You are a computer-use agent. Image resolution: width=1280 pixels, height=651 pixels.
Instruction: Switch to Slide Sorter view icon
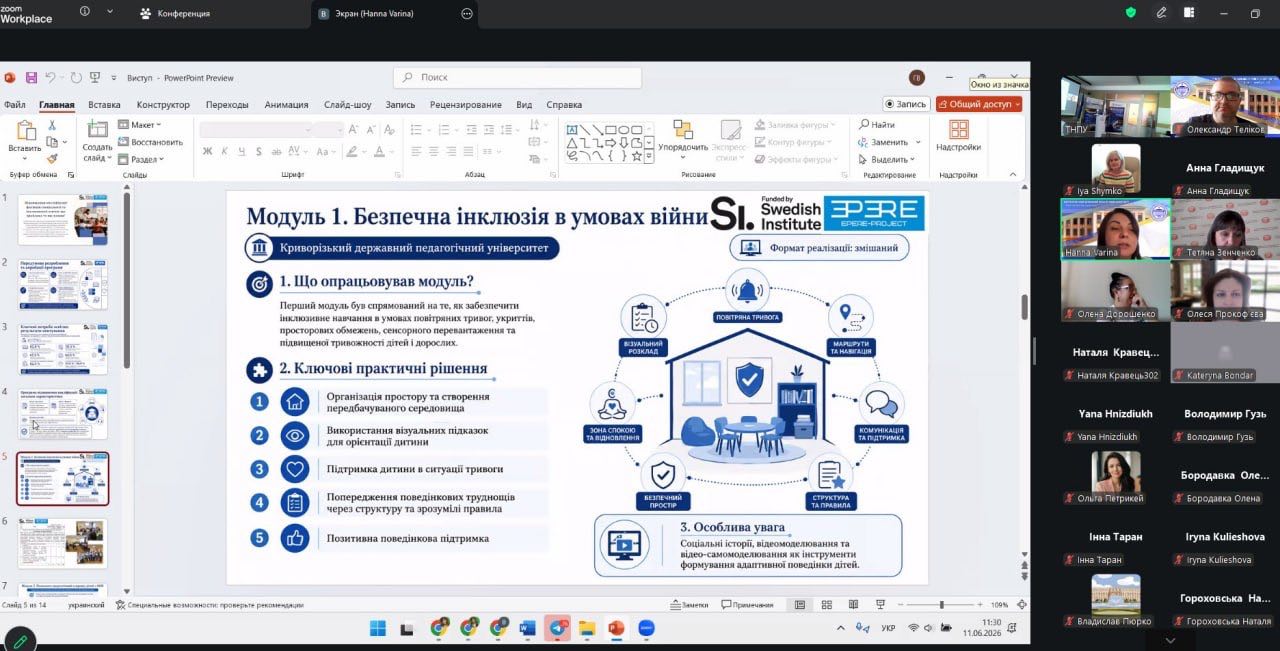tap(827, 605)
